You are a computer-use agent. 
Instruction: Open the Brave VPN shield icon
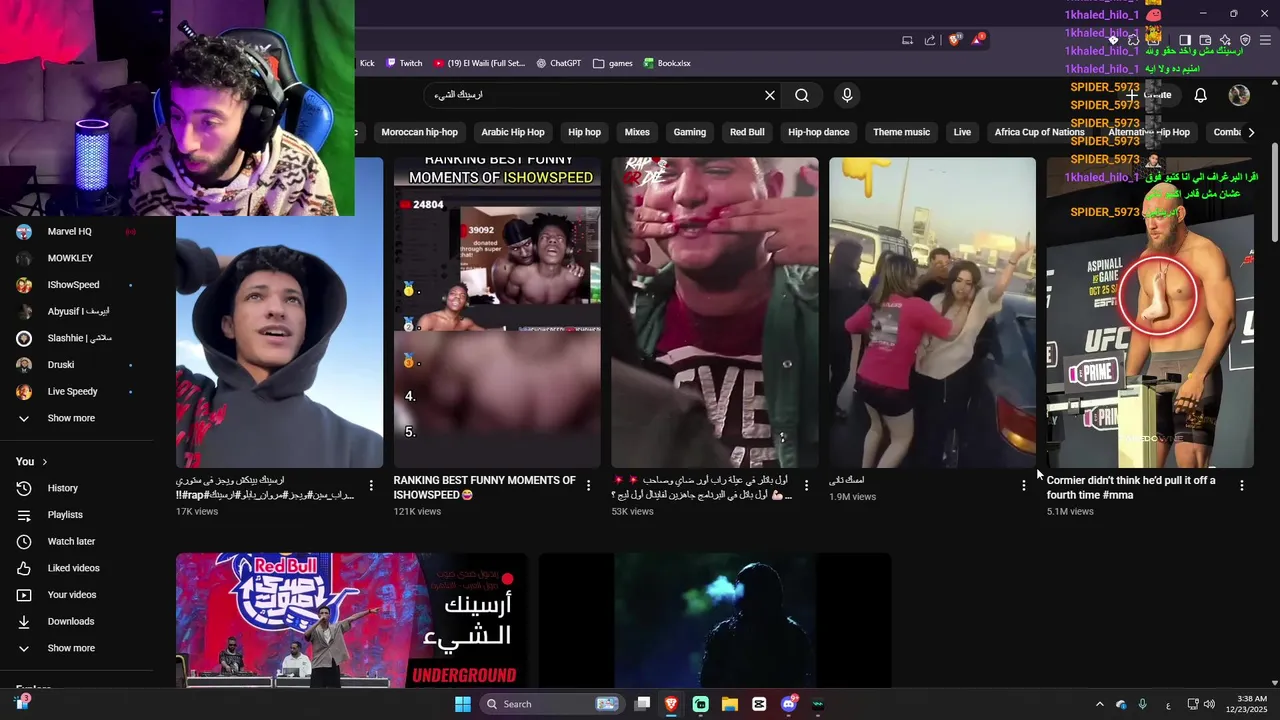pyautogui.click(x=1245, y=40)
